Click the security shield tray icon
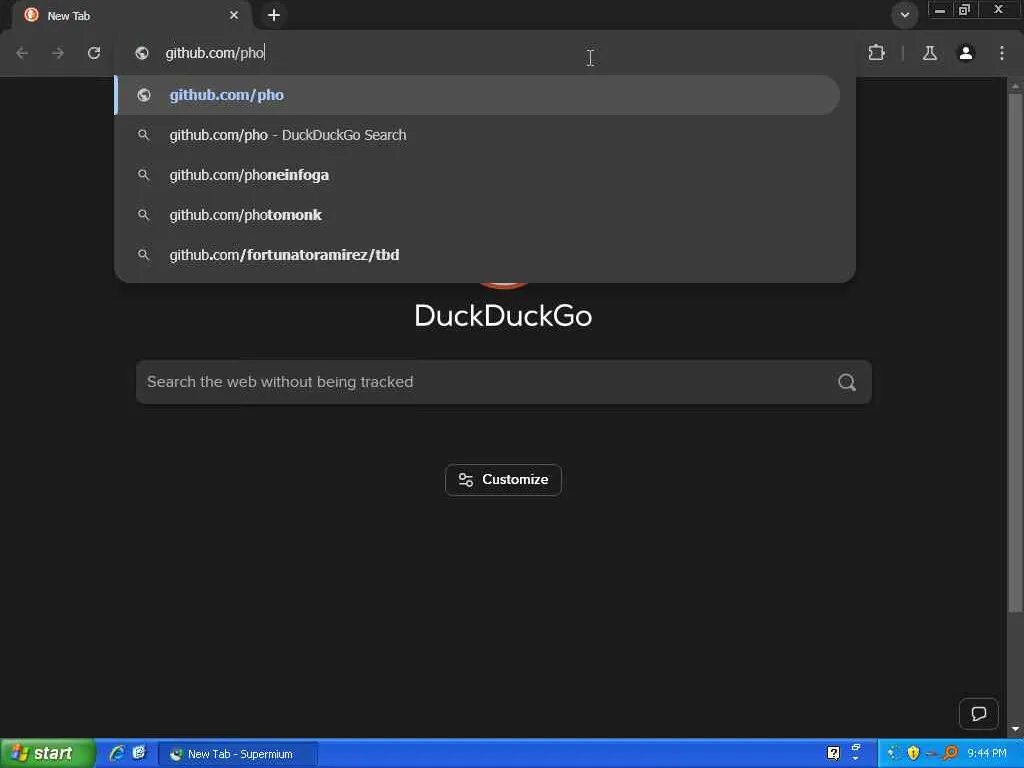This screenshot has width=1024, height=768. coord(913,753)
